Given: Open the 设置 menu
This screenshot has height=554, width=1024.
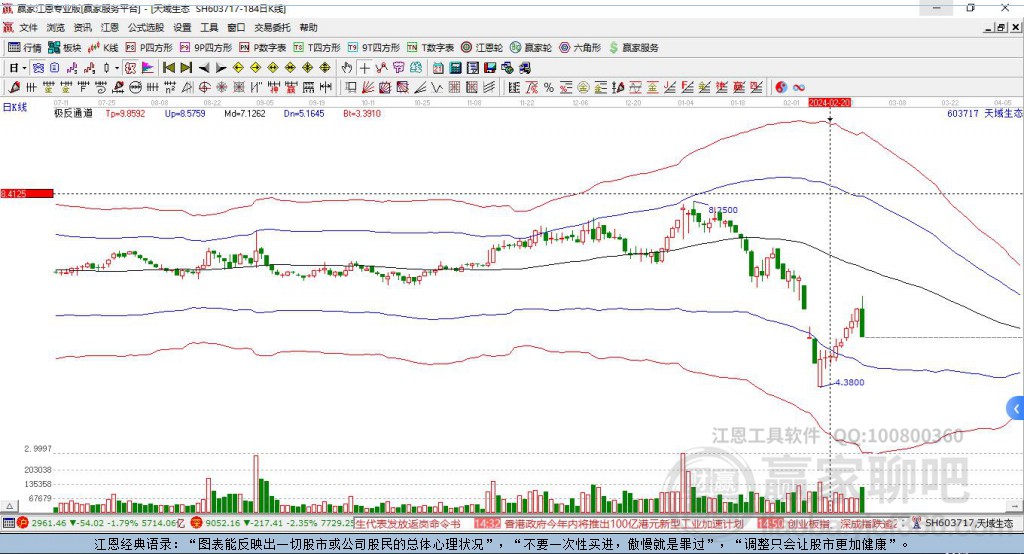Looking at the screenshot, I should [182, 27].
